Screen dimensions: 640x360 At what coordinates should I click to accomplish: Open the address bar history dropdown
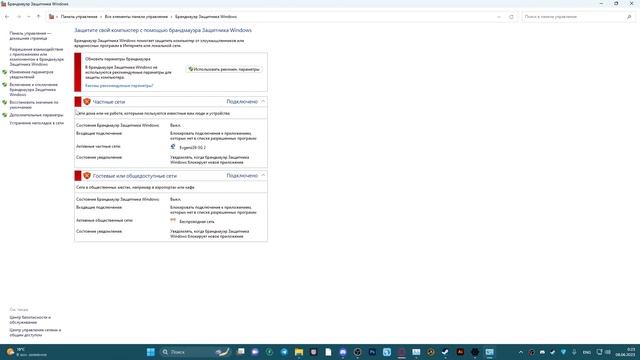point(499,17)
